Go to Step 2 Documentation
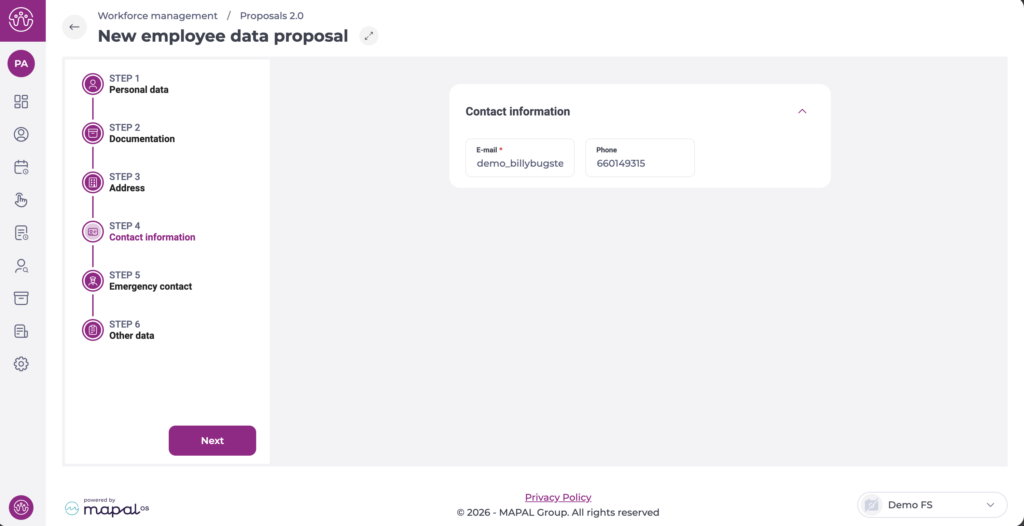1024x526 pixels. coord(141,133)
